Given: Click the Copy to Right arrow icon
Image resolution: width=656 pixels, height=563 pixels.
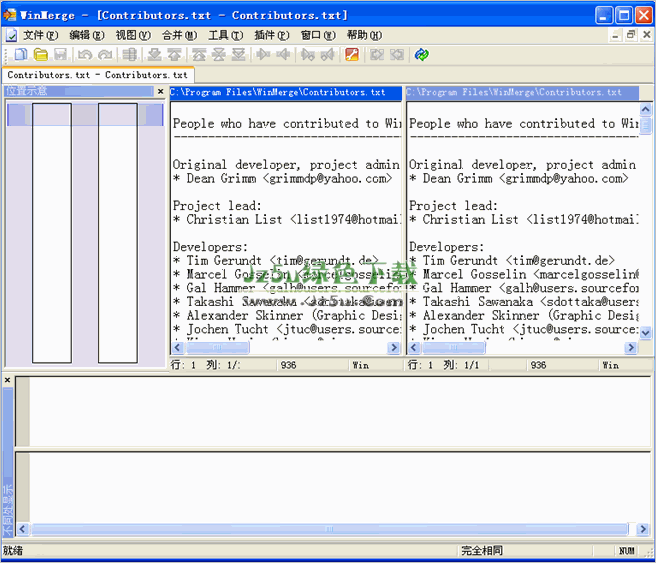Looking at the screenshot, I should (263, 55).
